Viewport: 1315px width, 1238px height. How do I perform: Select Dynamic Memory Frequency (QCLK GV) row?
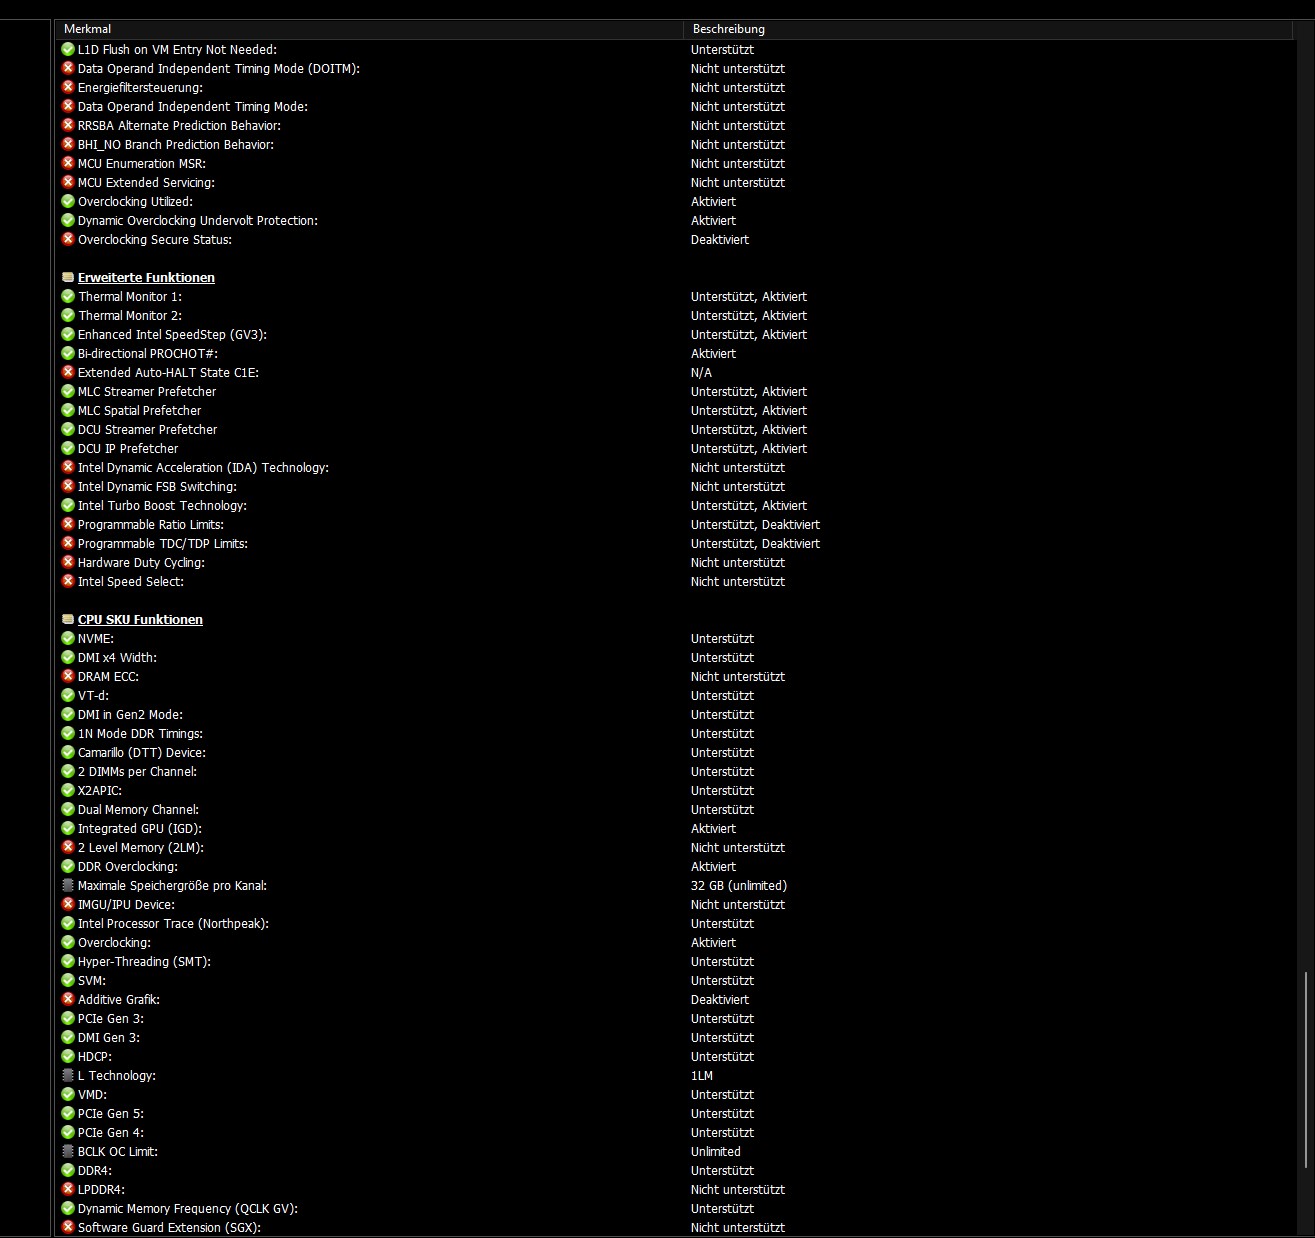tap(676, 1209)
